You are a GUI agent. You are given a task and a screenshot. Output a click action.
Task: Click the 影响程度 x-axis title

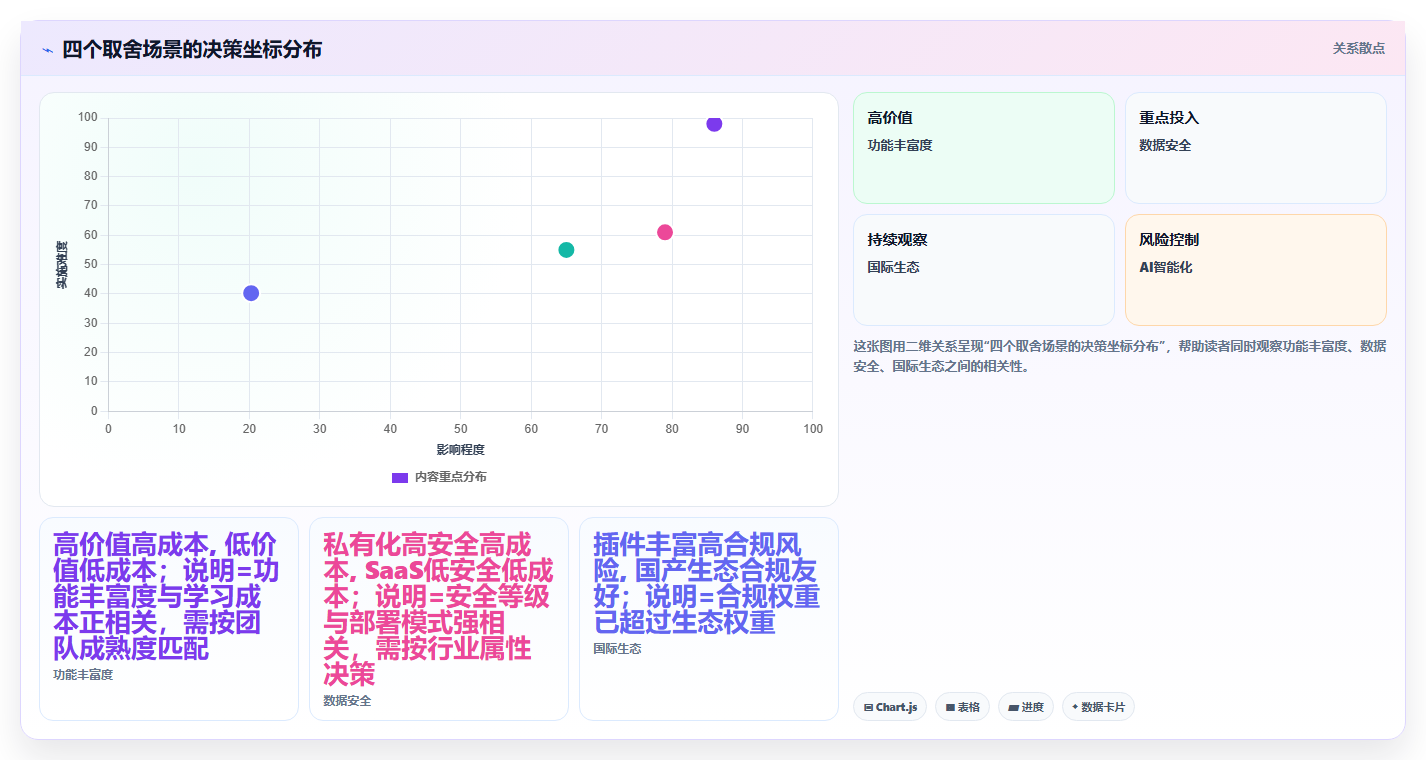click(460, 450)
